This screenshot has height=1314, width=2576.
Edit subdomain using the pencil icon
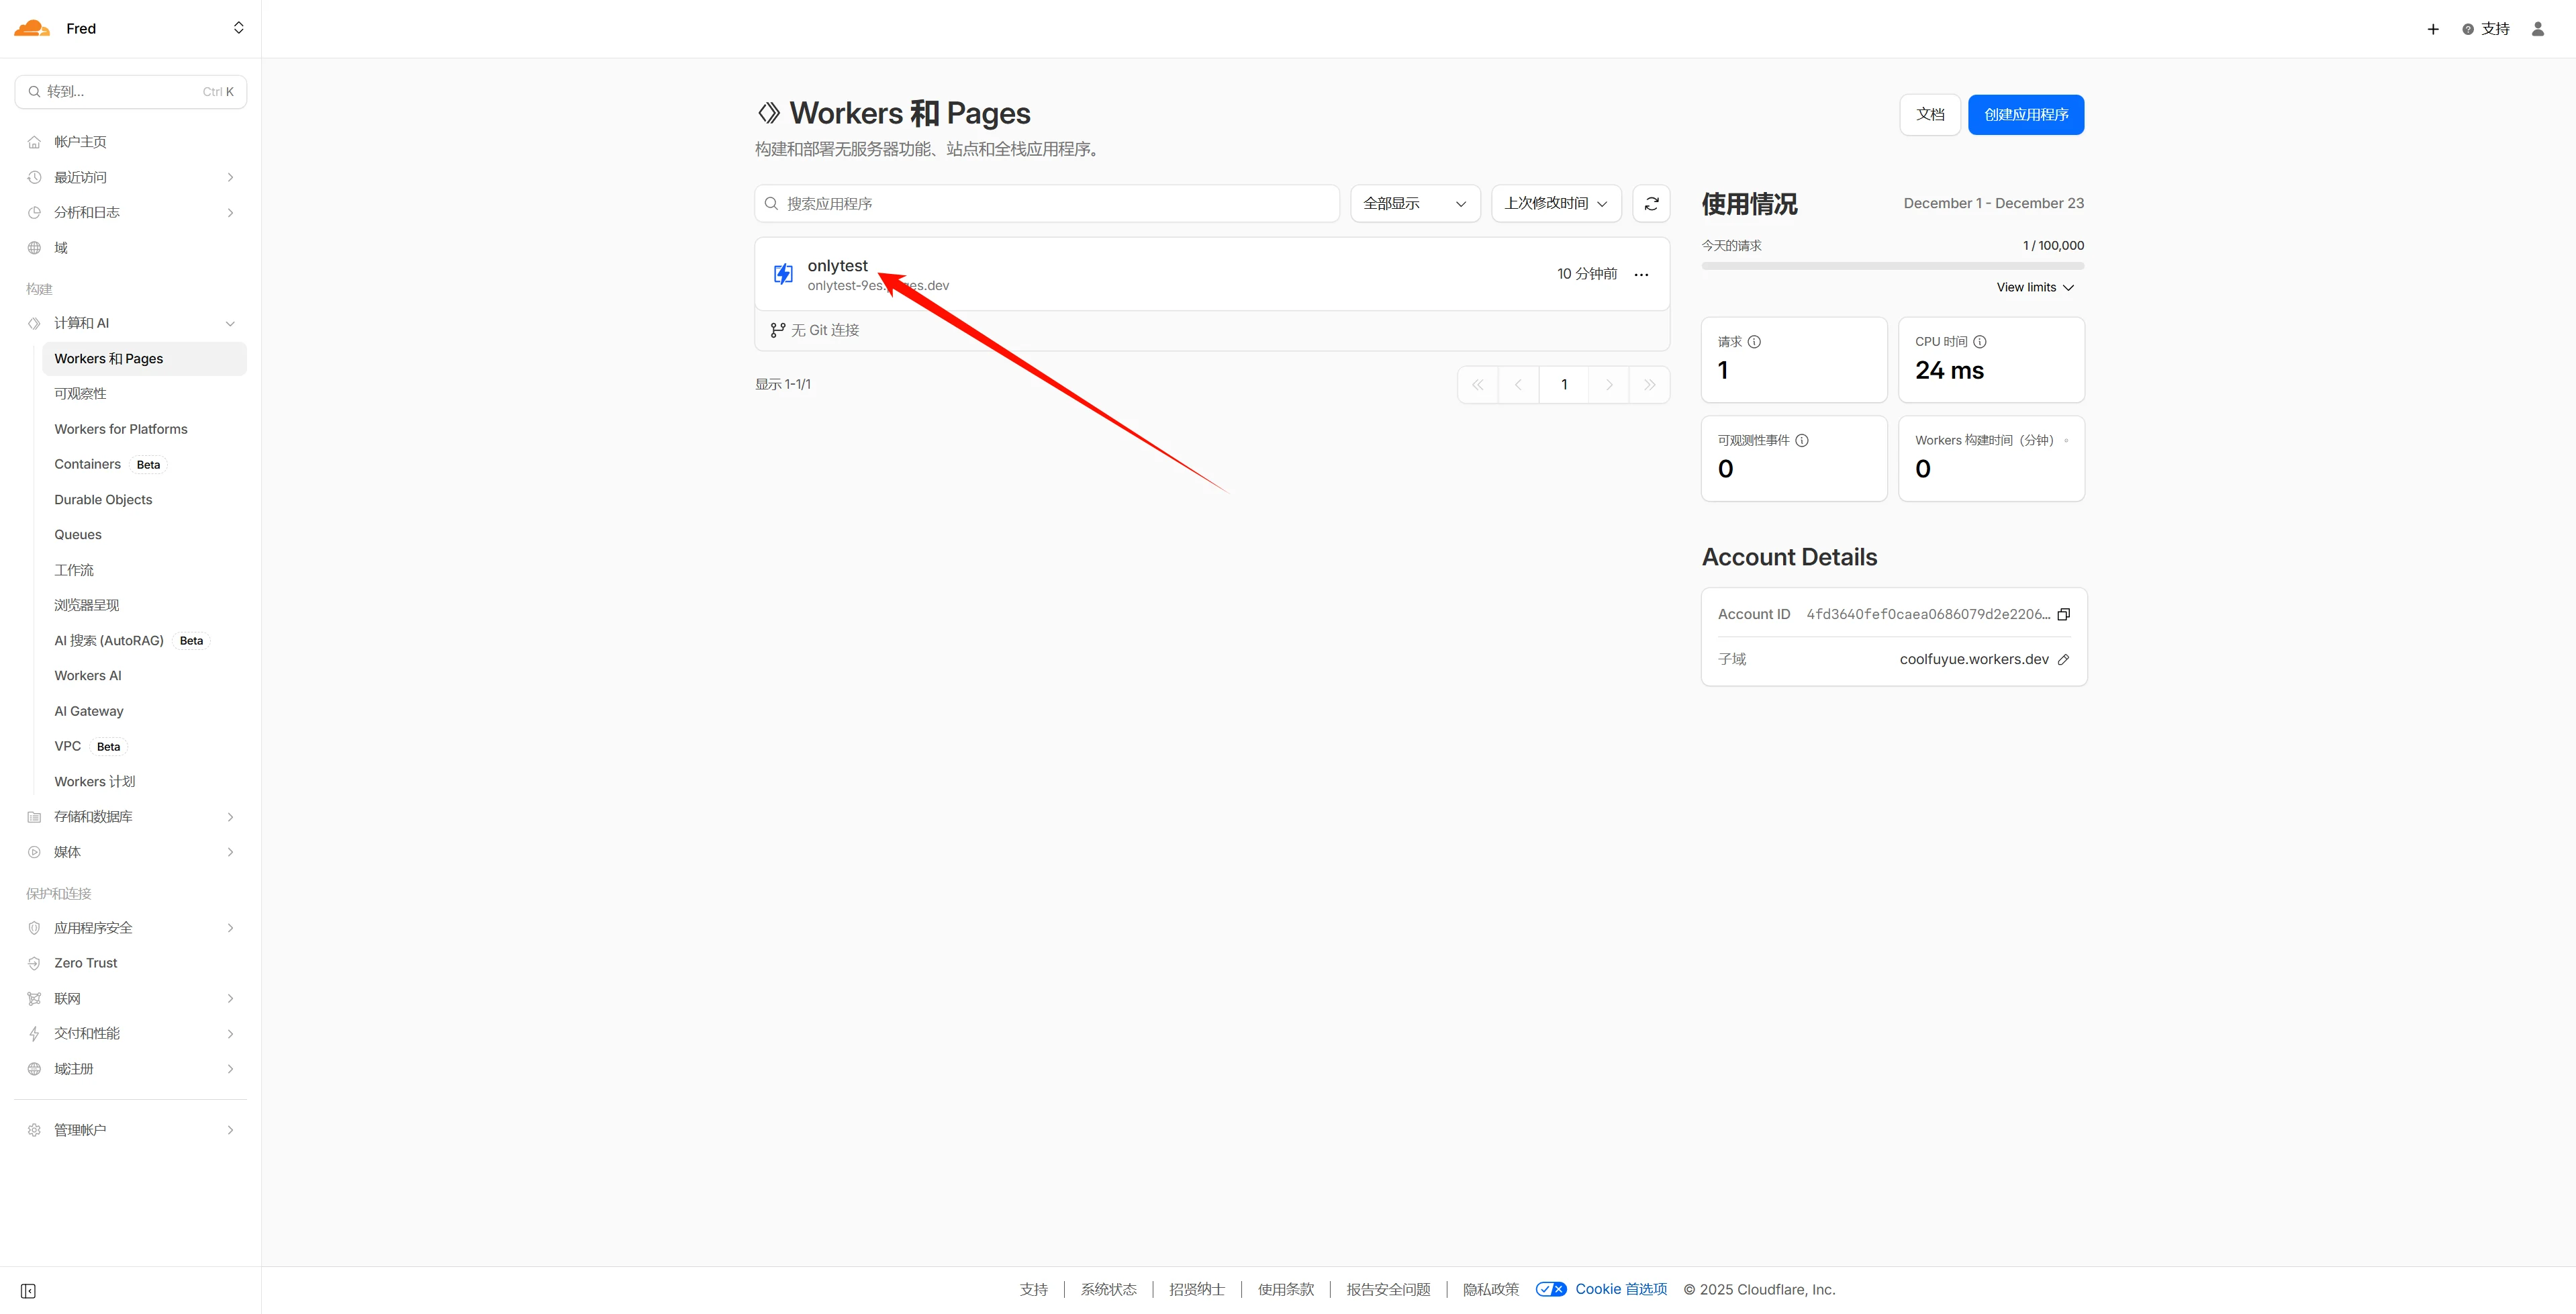pyautogui.click(x=2063, y=659)
